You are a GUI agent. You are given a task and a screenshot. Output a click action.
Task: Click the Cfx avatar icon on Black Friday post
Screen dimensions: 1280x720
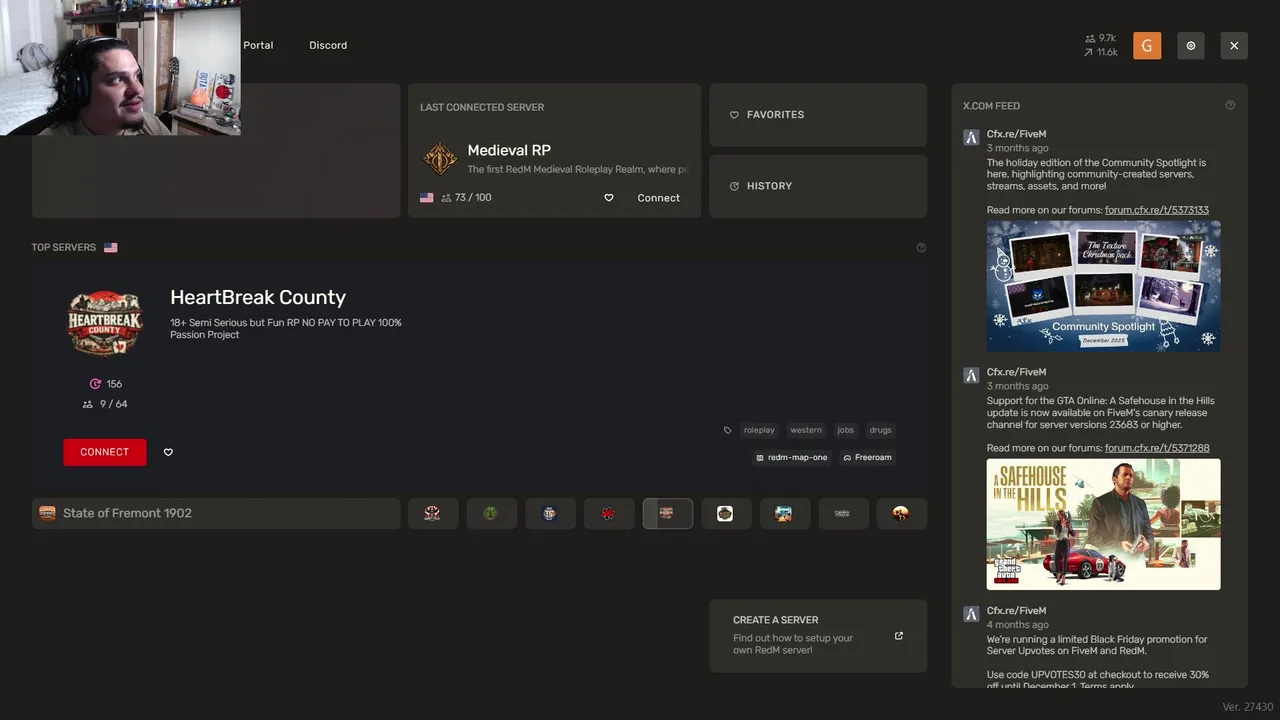click(x=971, y=613)
